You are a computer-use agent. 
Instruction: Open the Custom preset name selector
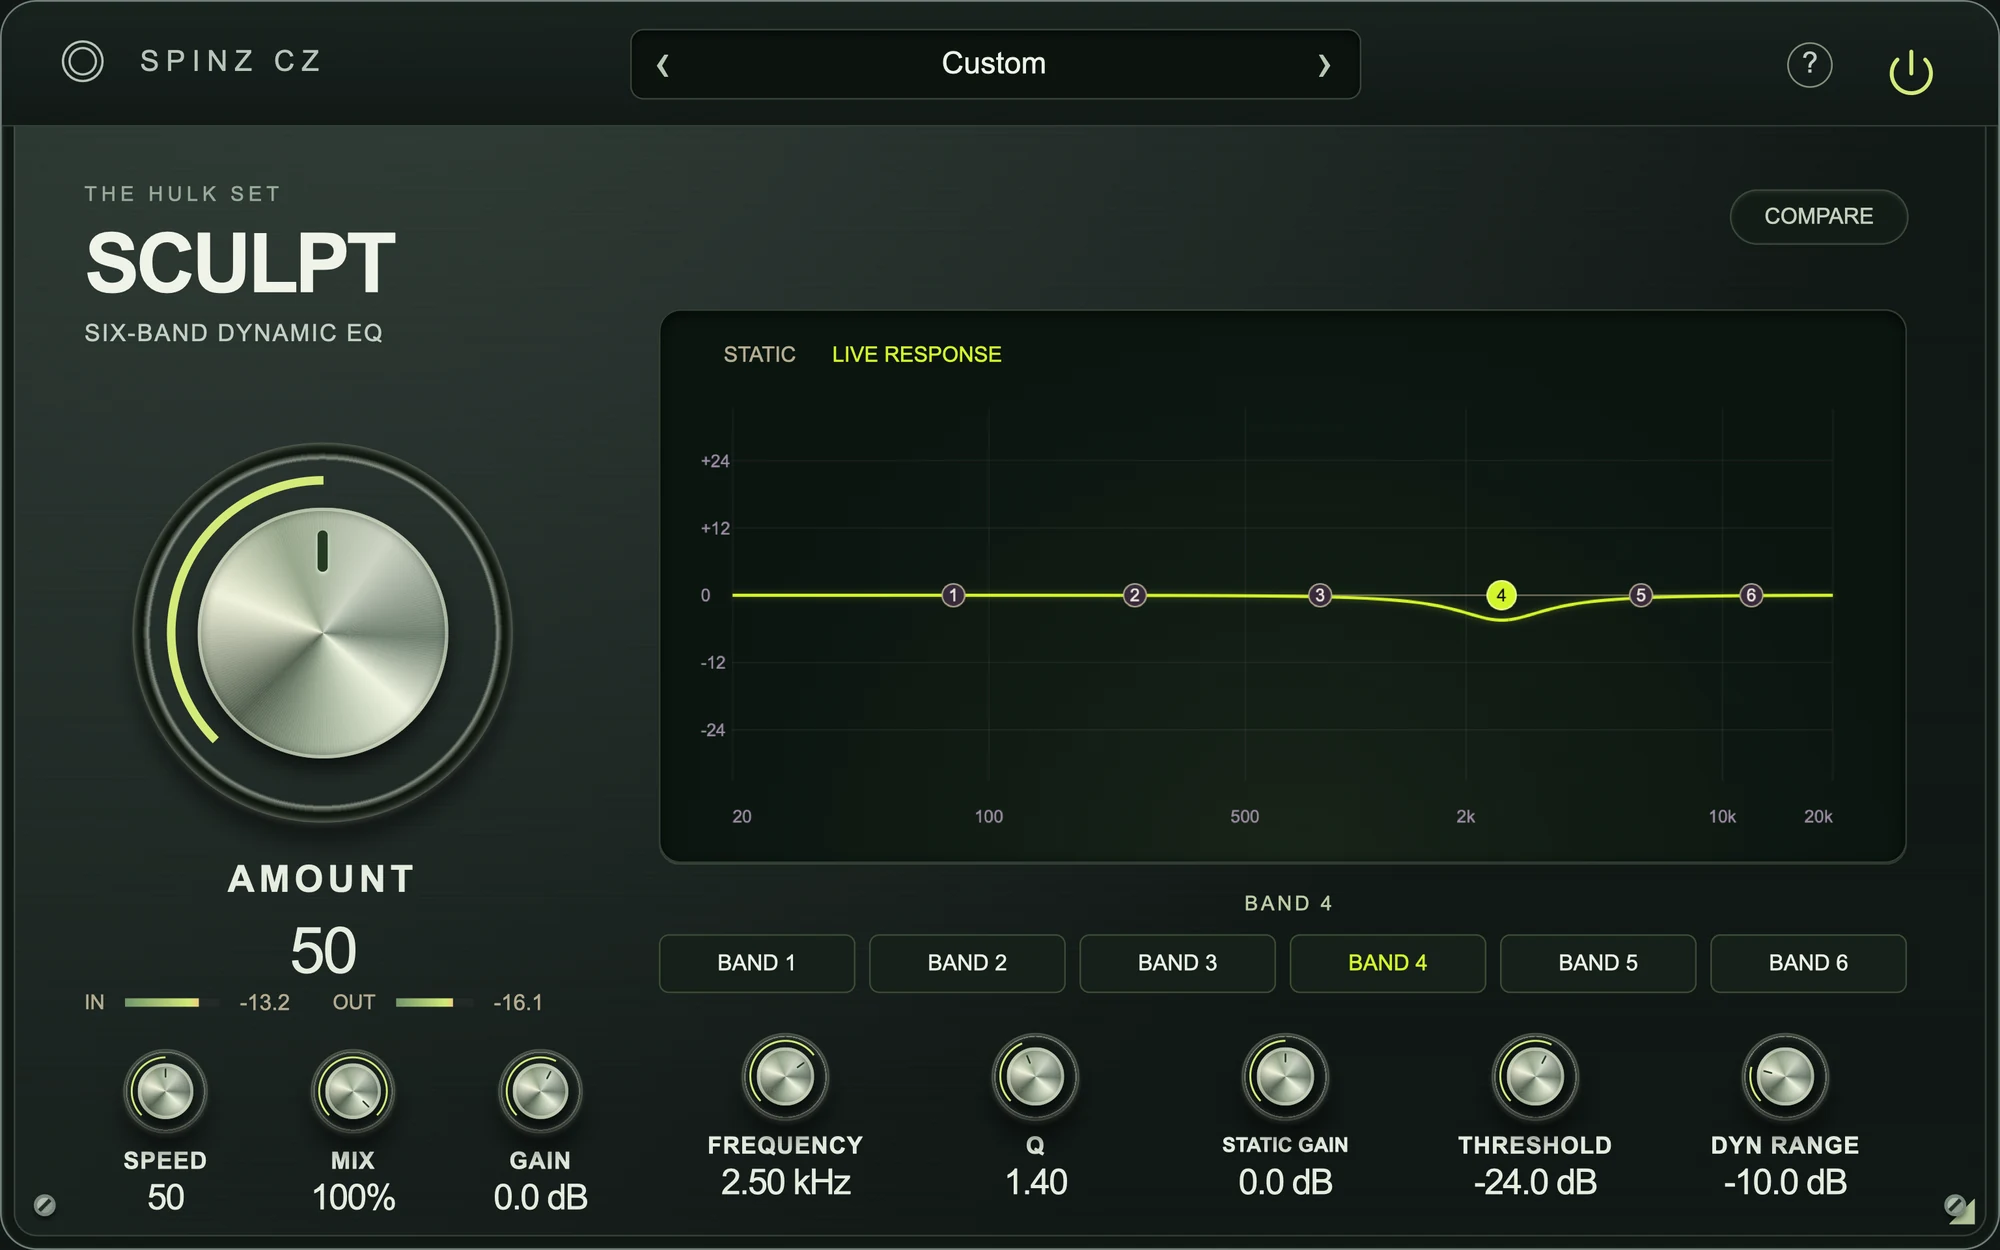994,63
